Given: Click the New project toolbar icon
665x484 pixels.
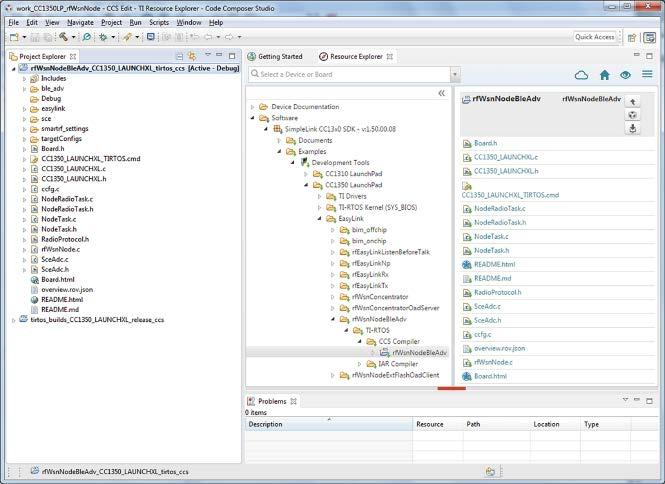Looking at the screenshot, I should (14, 37).
